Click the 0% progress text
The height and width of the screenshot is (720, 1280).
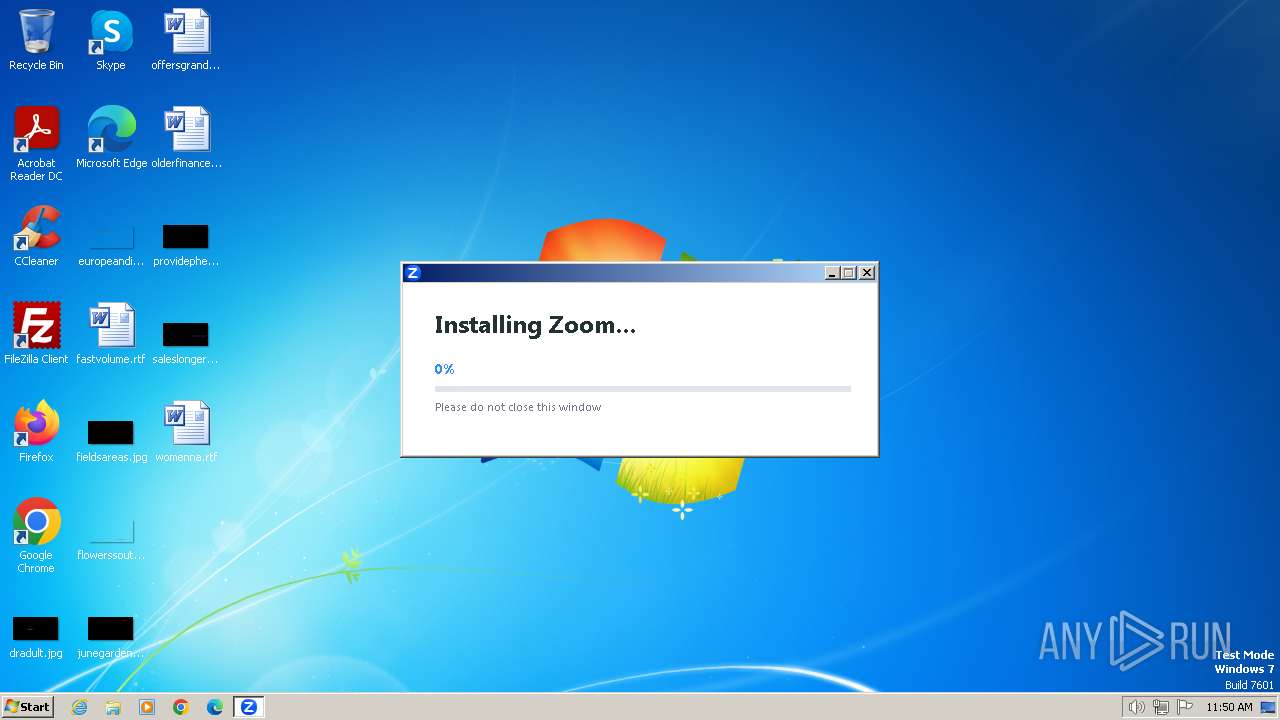pyautogui.click(x=444, y=369)
